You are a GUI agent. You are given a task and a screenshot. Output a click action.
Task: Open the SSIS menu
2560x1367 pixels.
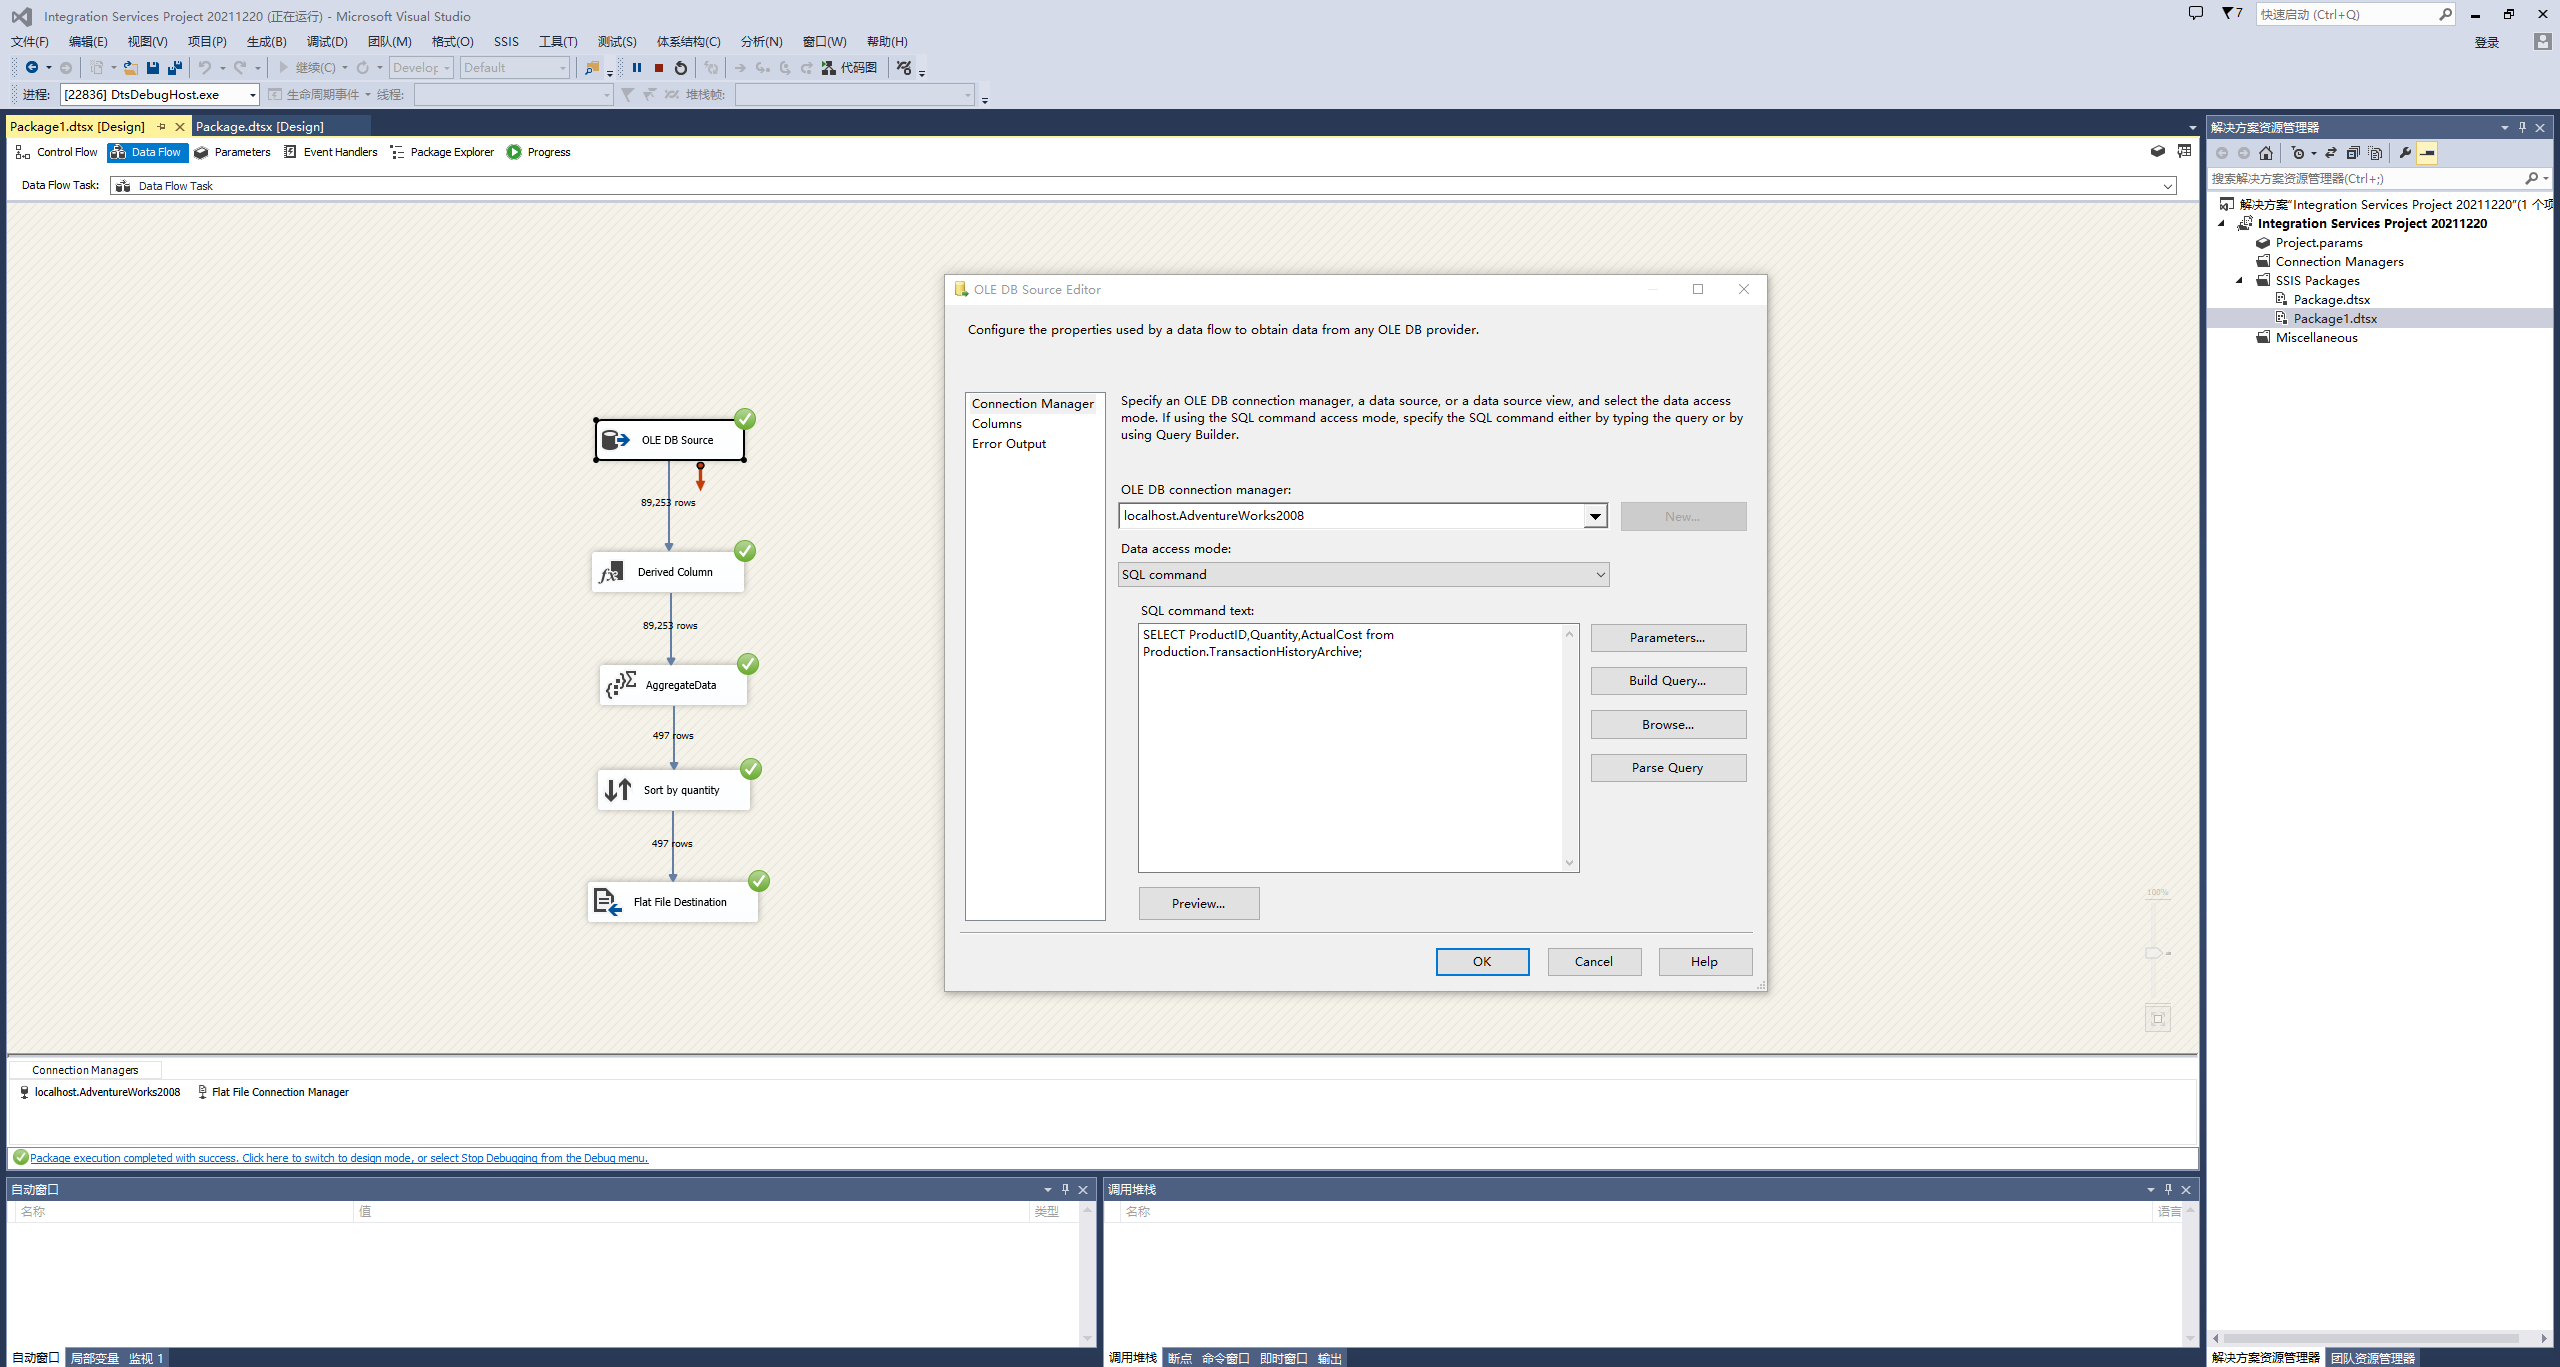[506, 42]
